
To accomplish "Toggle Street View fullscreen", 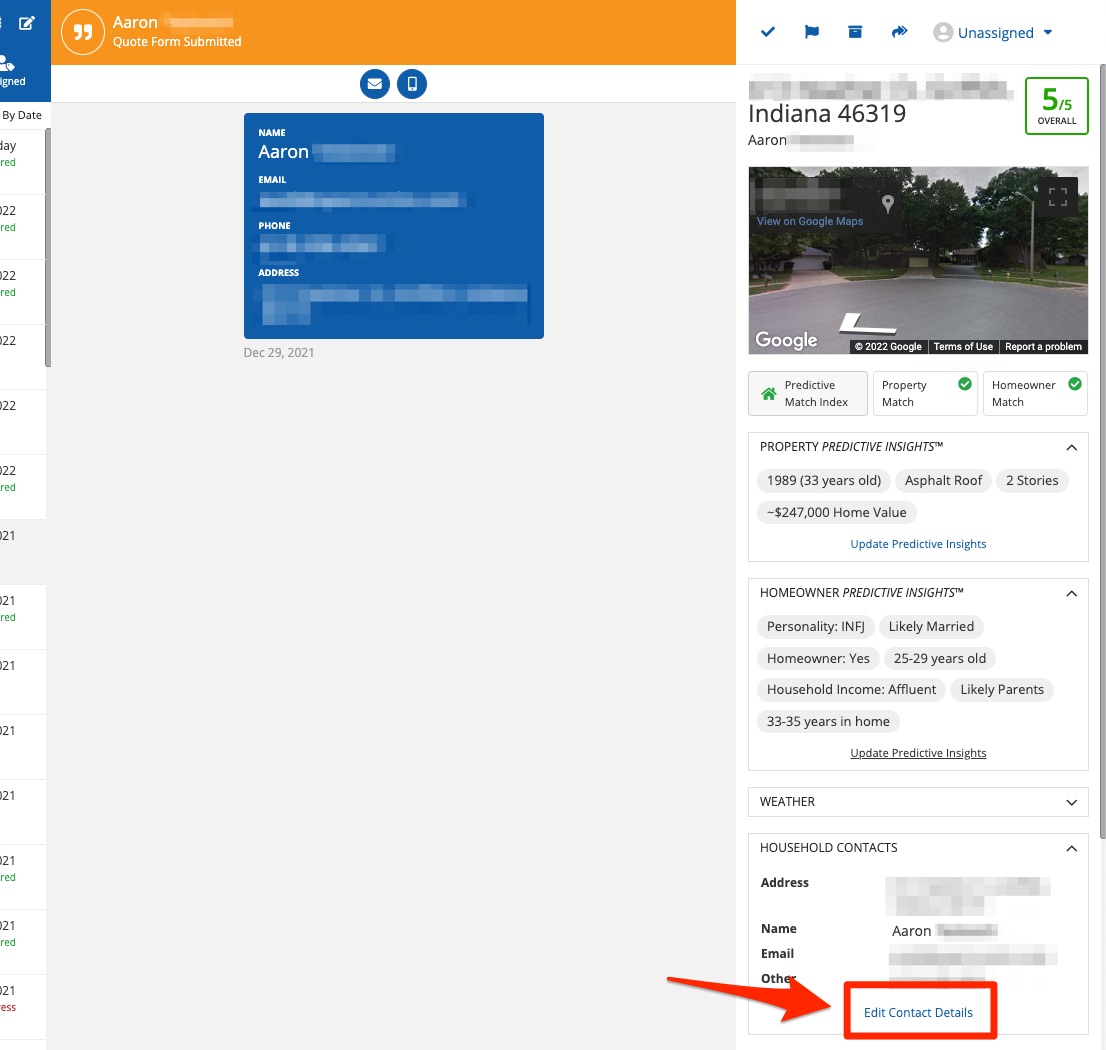I will point(1057,197).
